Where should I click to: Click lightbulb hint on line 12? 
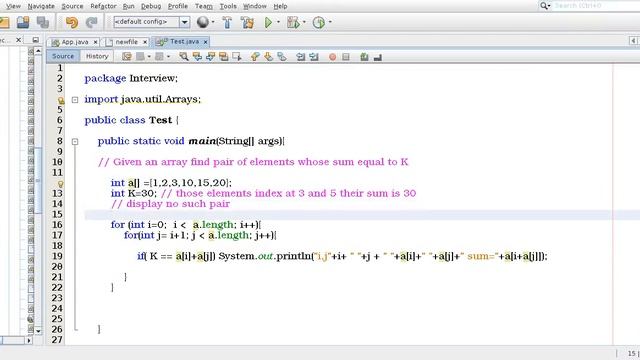60,184
